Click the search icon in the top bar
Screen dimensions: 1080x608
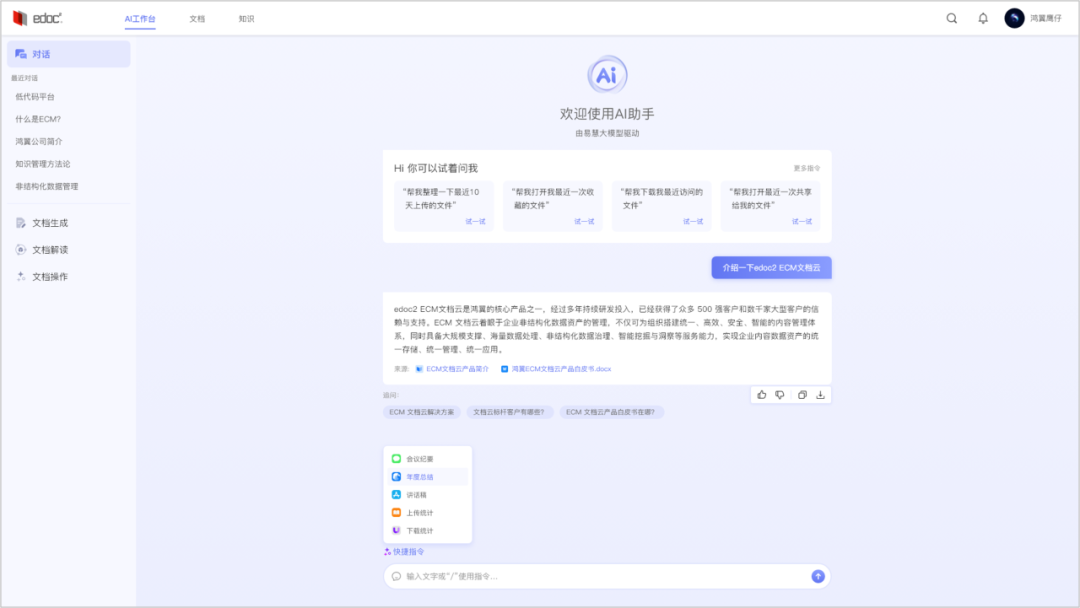coord(950,17)
